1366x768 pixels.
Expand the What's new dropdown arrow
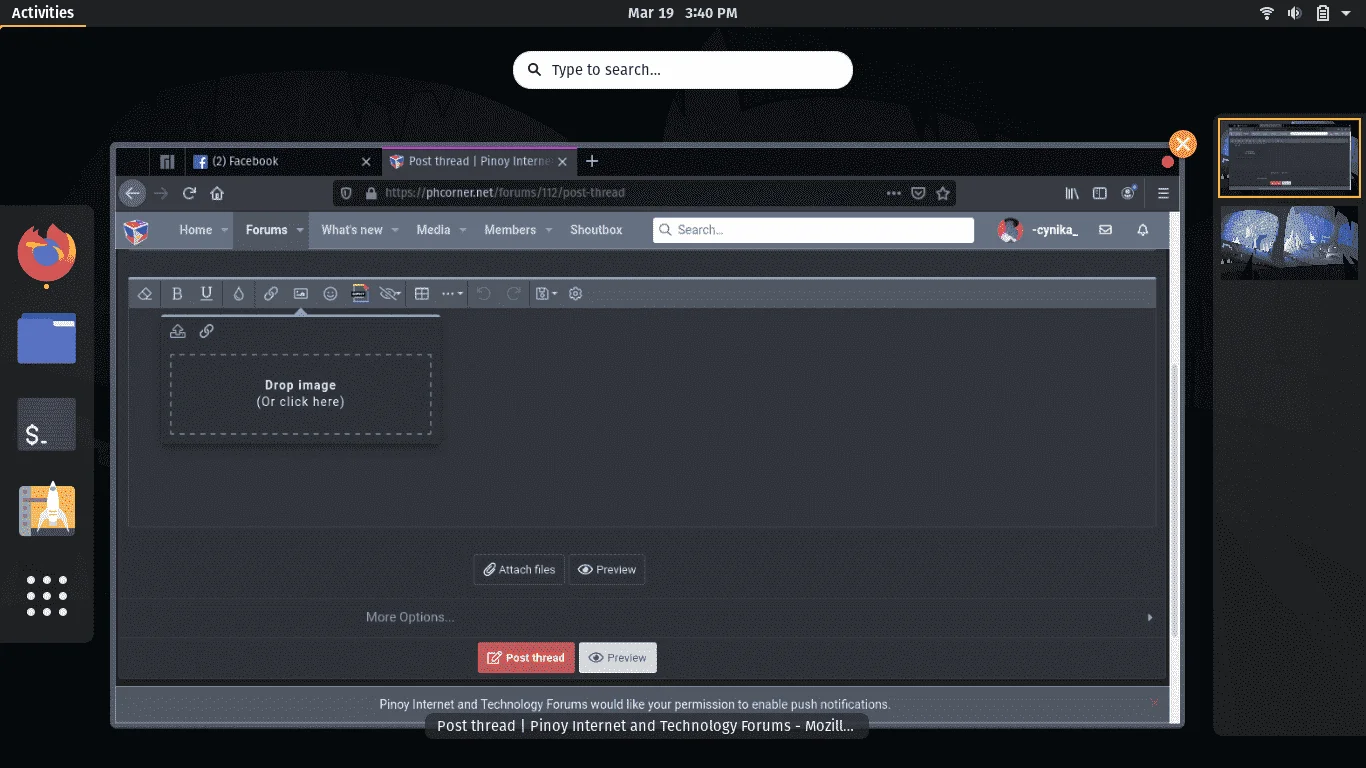tap(395, 230)
